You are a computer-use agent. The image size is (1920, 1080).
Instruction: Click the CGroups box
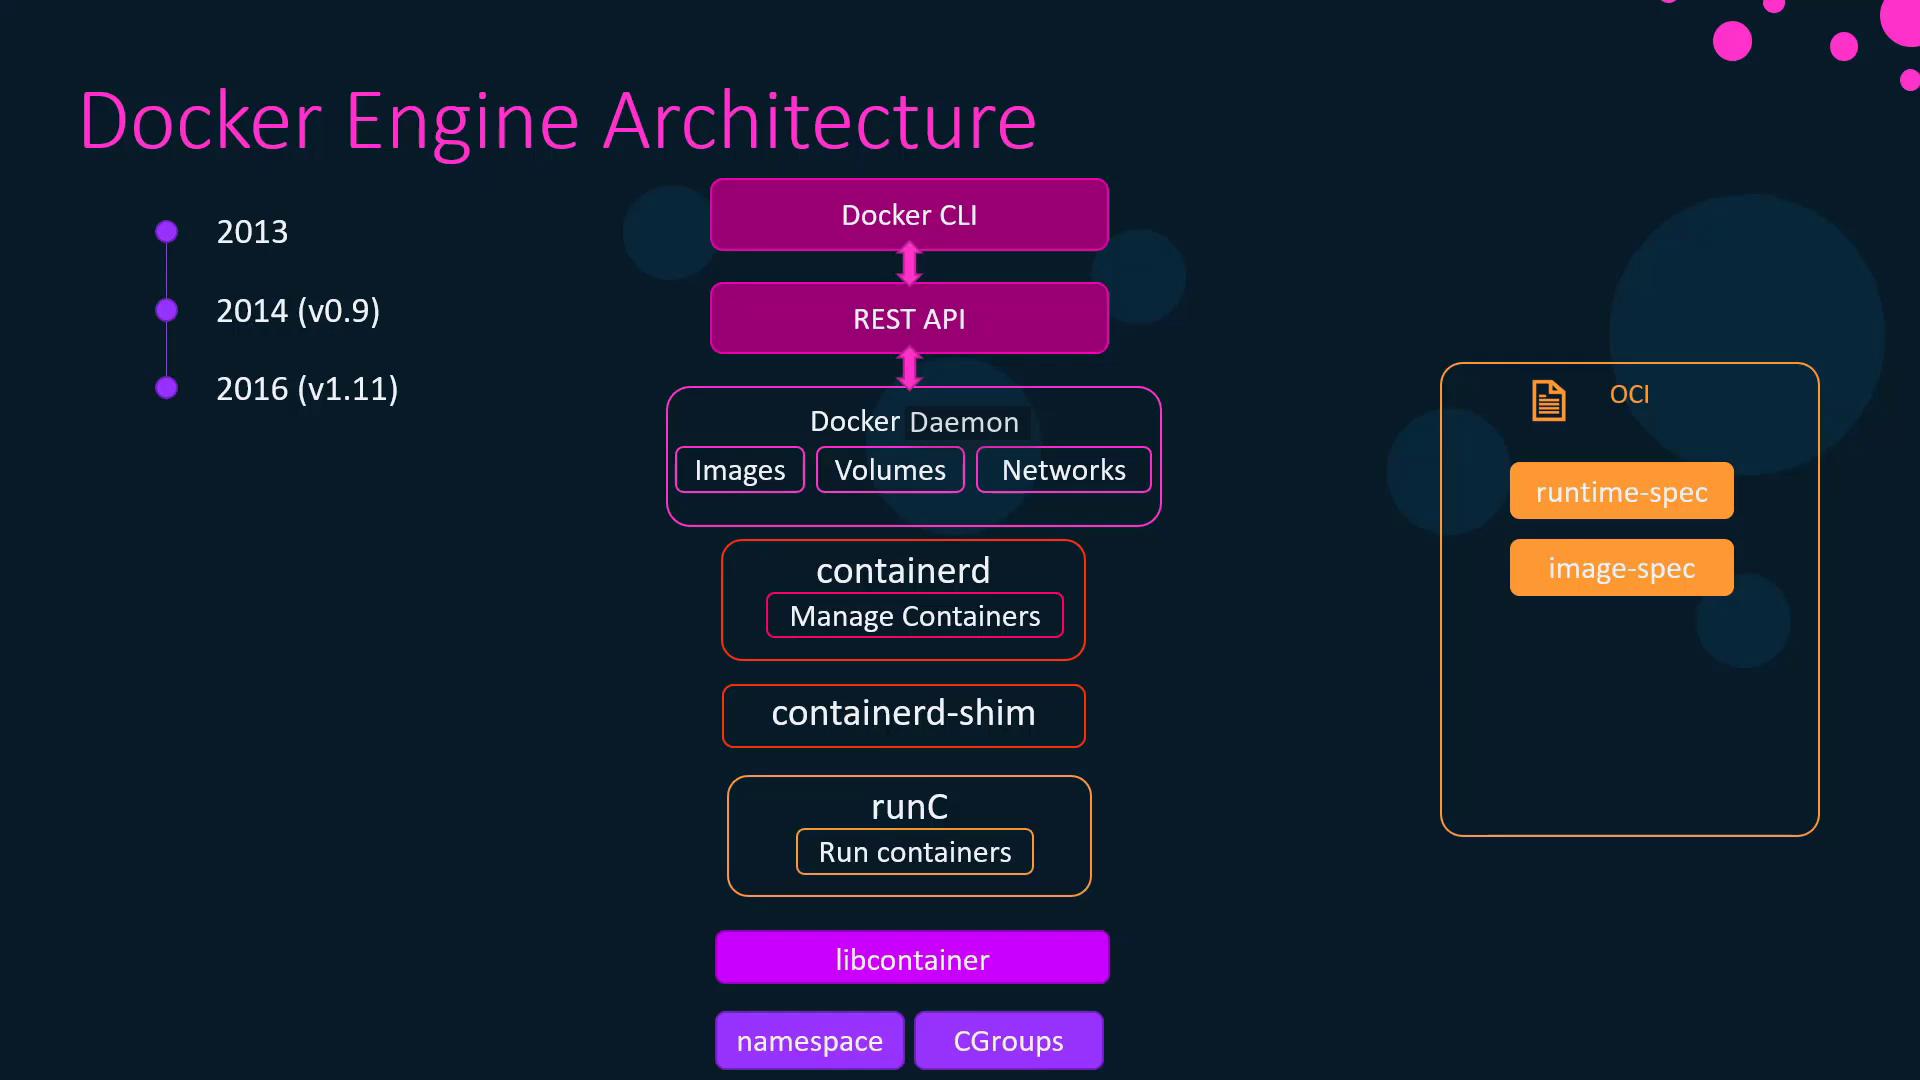1008,1041
